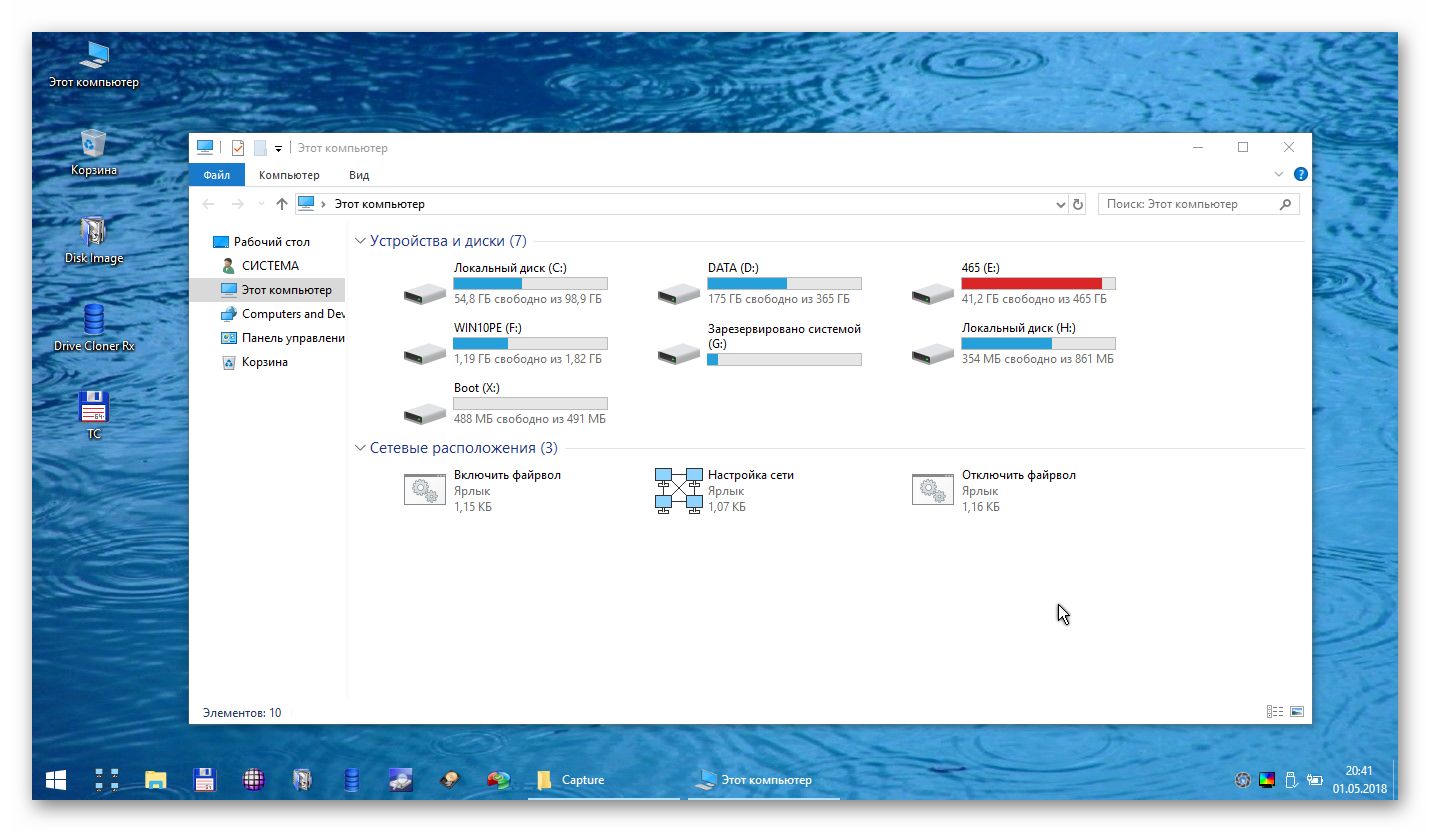Open the address bar history dropdown

(1060, 204)
